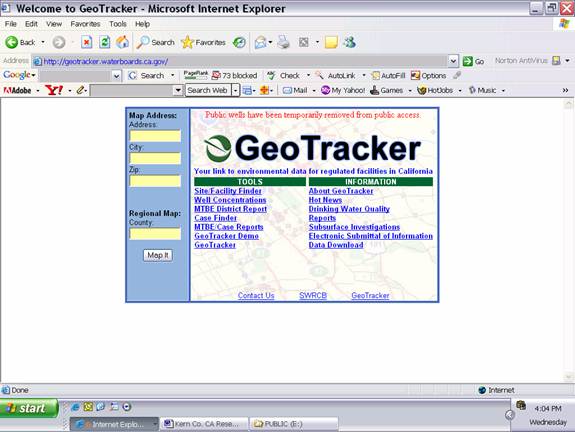Viewport: 575px width, 432px height.
Task: Click the popup blocker 73 blocked
Action: point(234,76)
